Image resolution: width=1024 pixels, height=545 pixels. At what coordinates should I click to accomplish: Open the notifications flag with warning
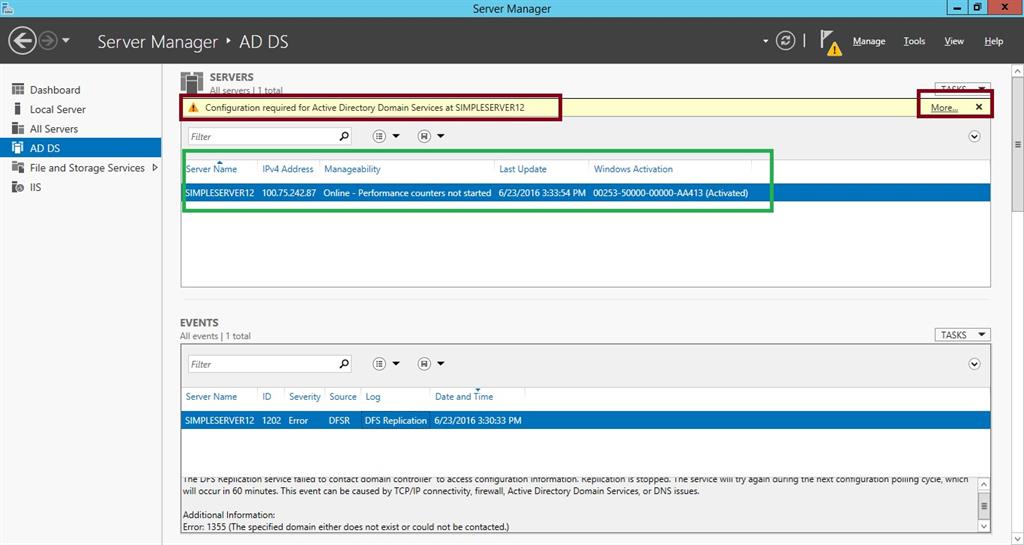click(831, 42)
